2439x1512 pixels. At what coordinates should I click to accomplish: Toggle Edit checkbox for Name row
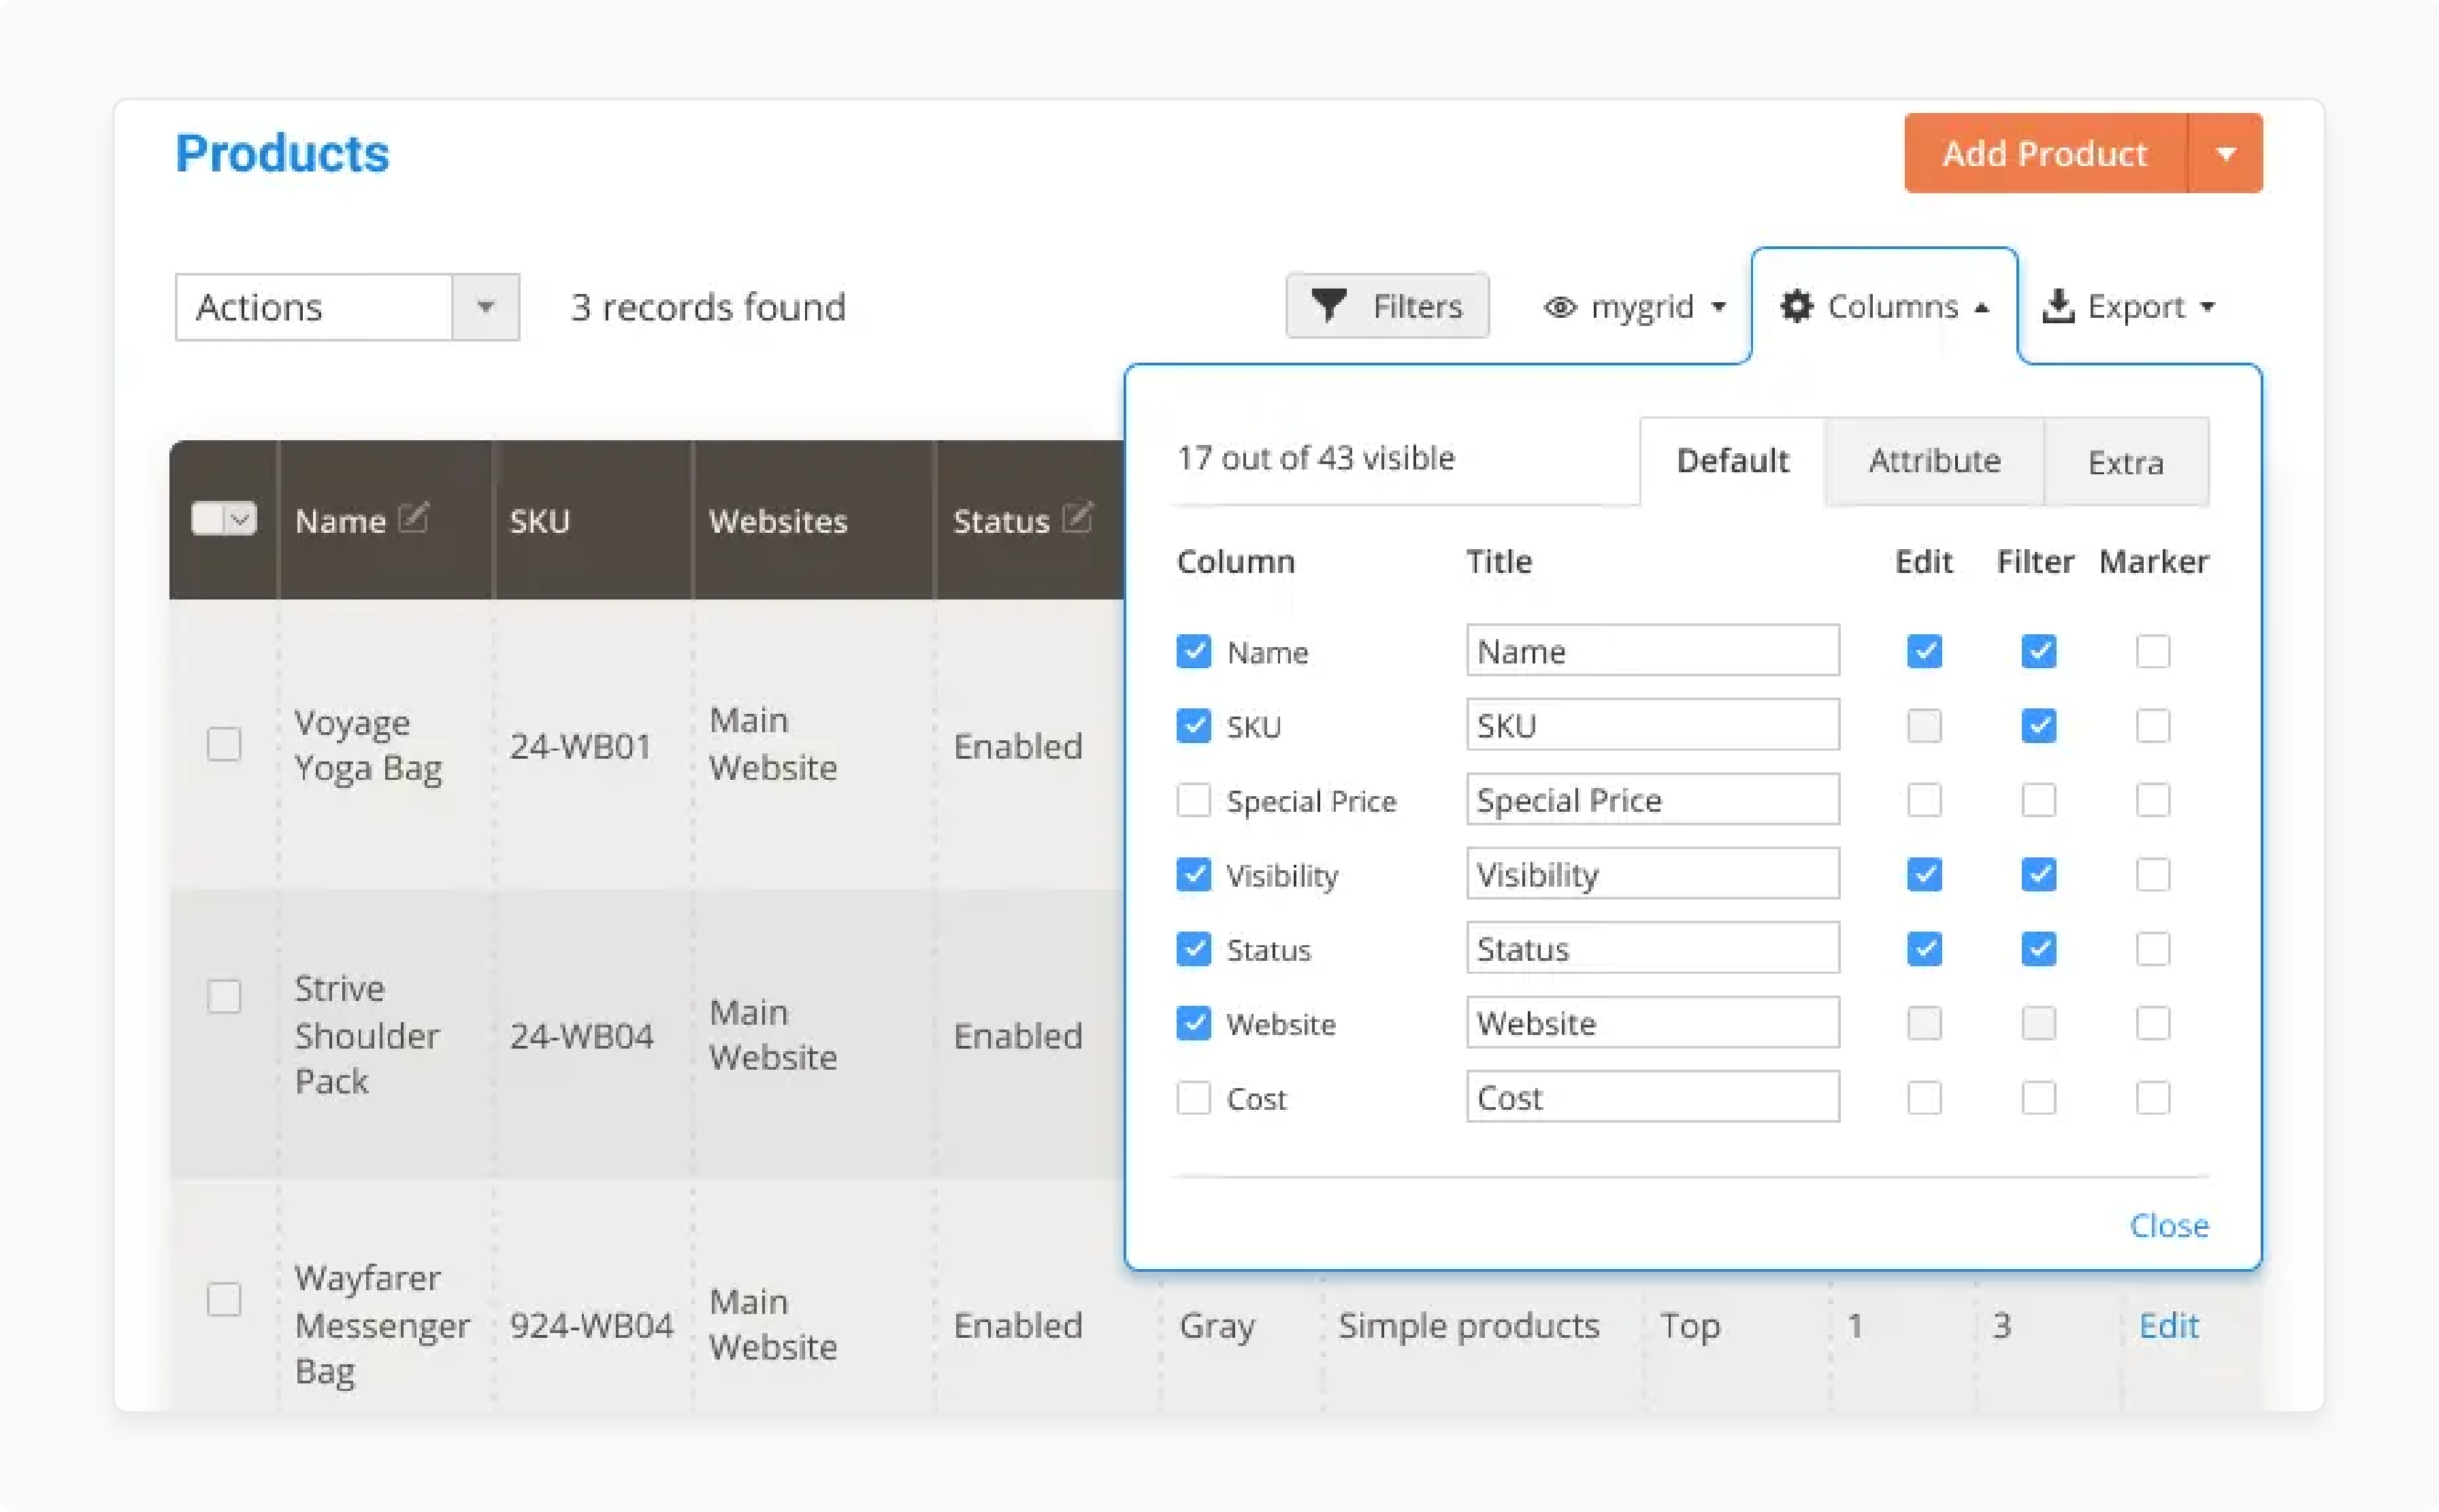click(1924, 651)
